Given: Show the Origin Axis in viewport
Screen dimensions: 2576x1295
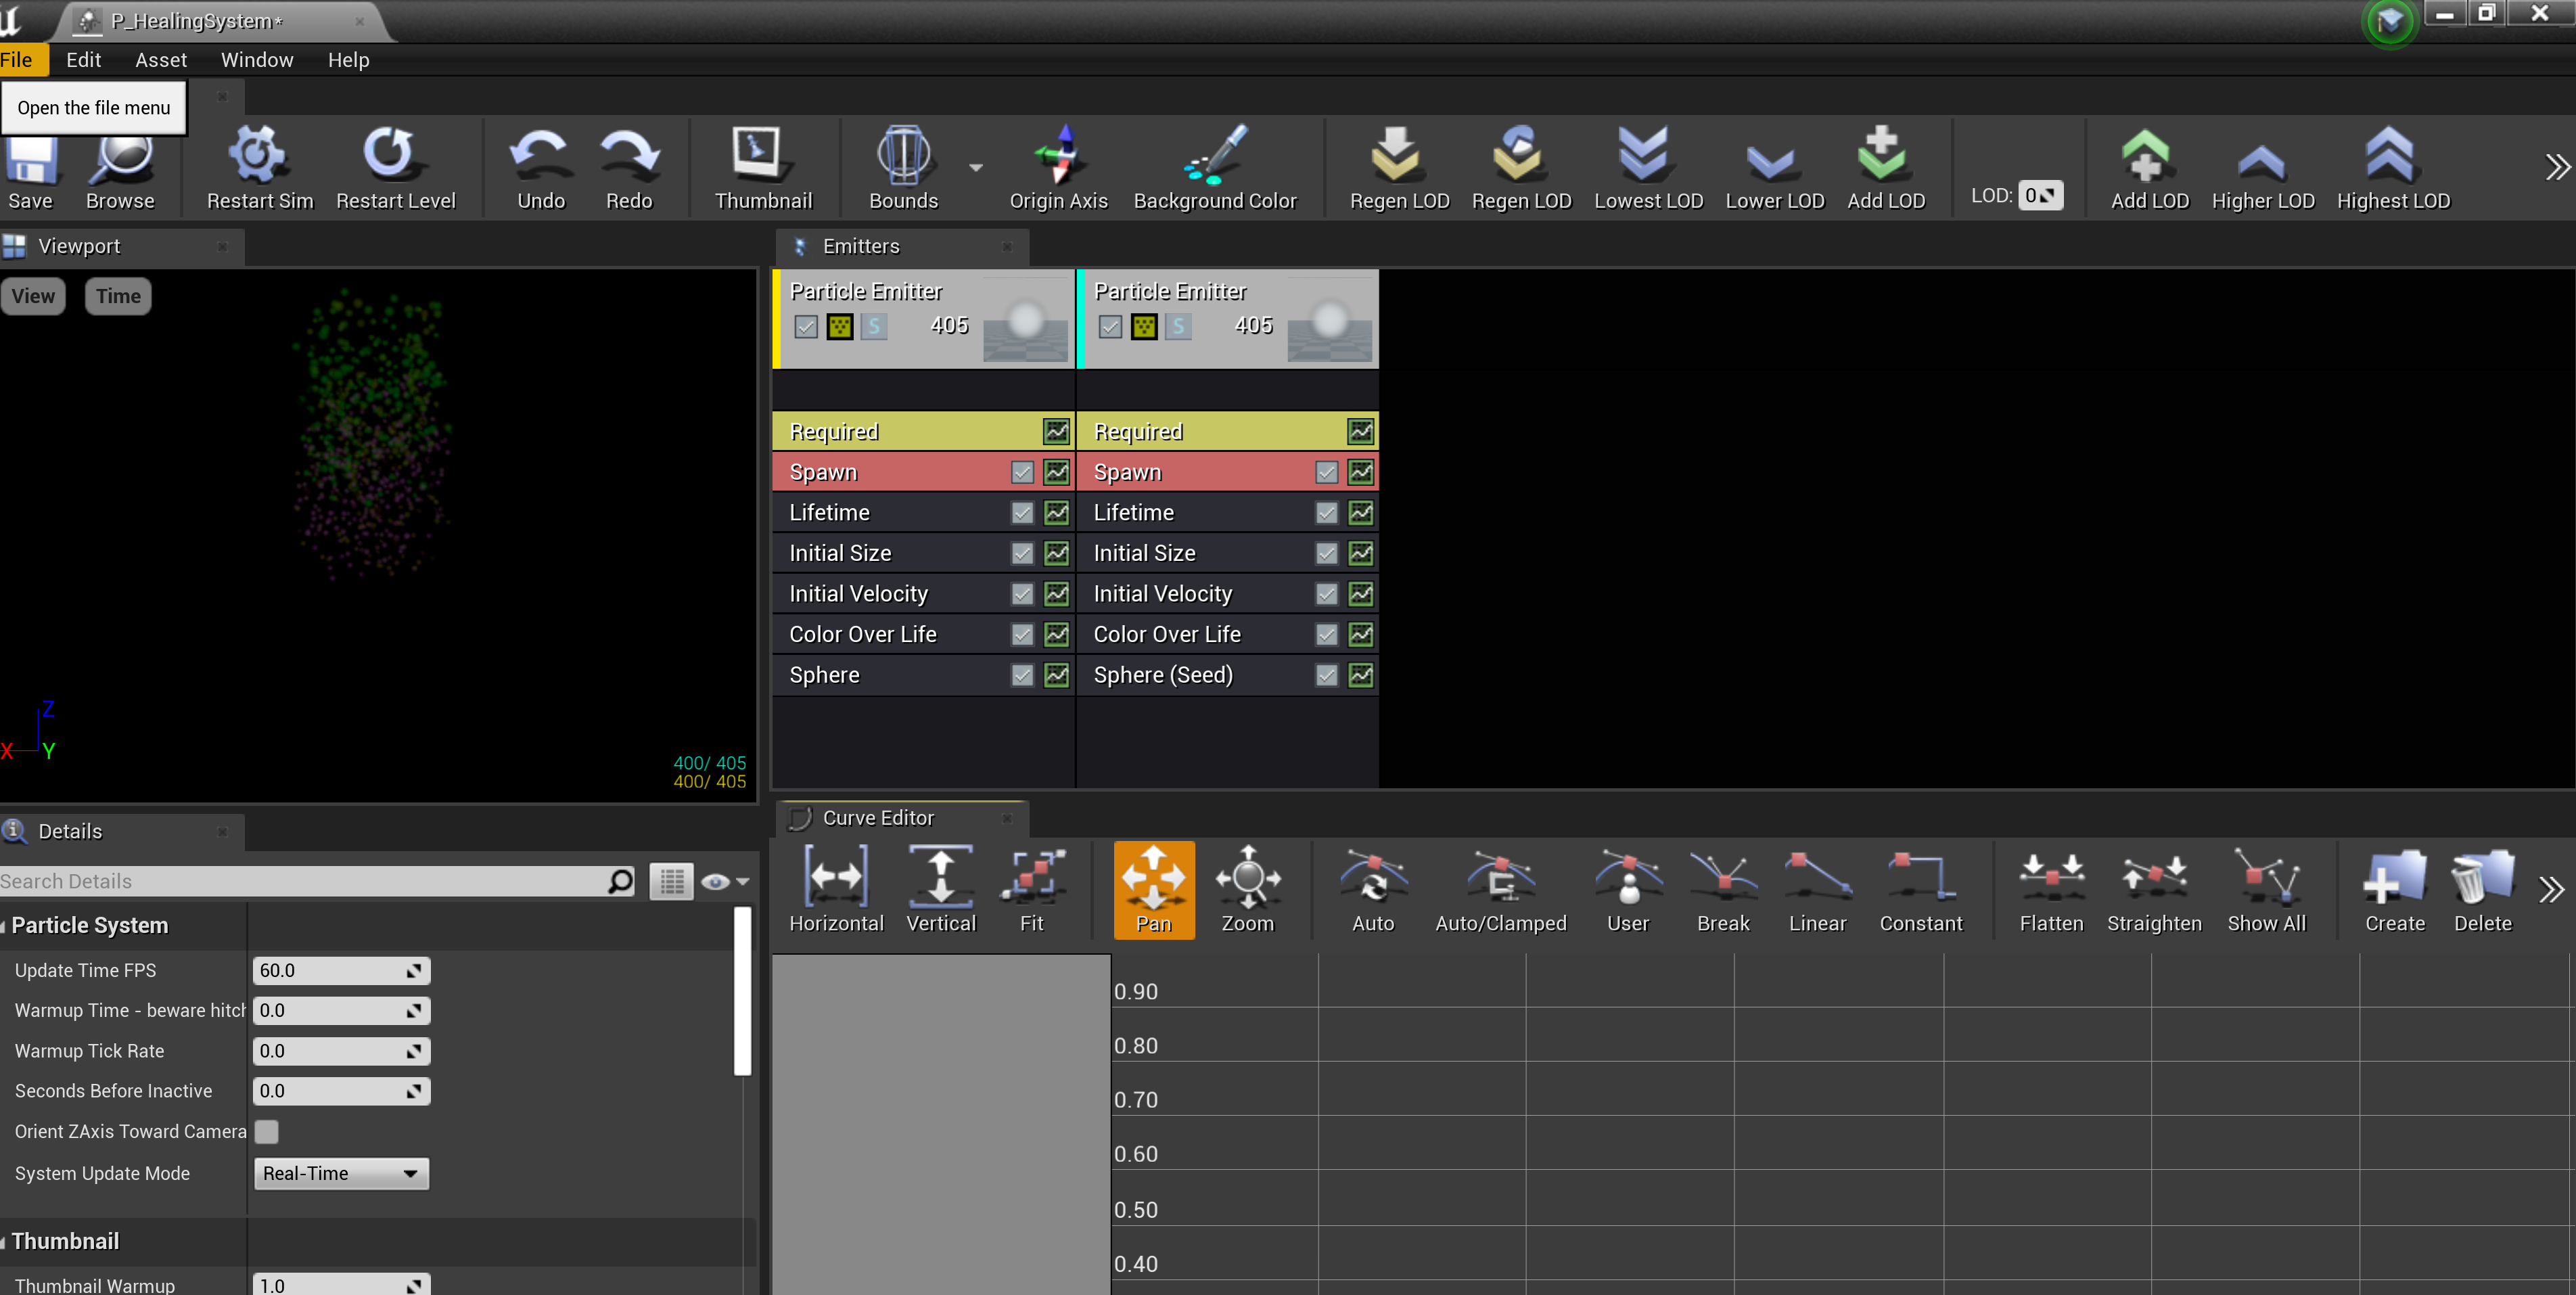Looking at the screenshot, I should tap(1058, 168).
